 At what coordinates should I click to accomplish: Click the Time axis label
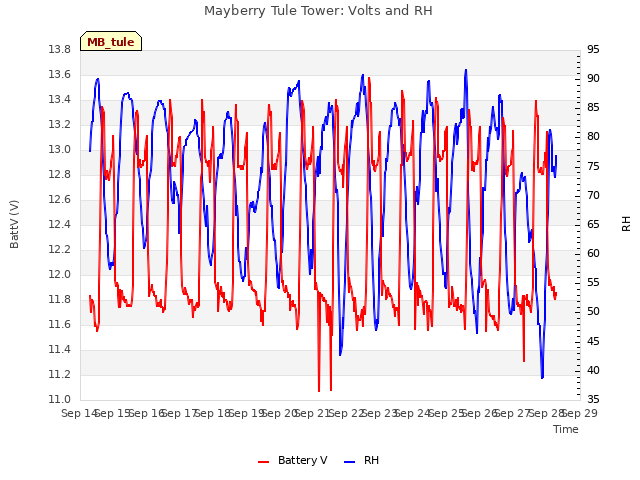point(566,429)
